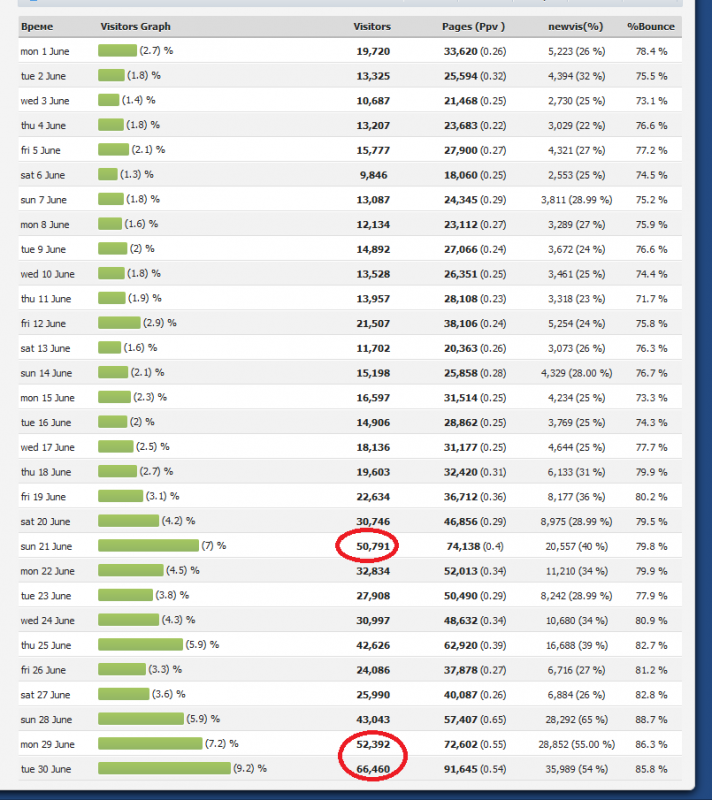Sort by Pages (Ppv) column header
The image size is (712, 800).
(473, 26)
